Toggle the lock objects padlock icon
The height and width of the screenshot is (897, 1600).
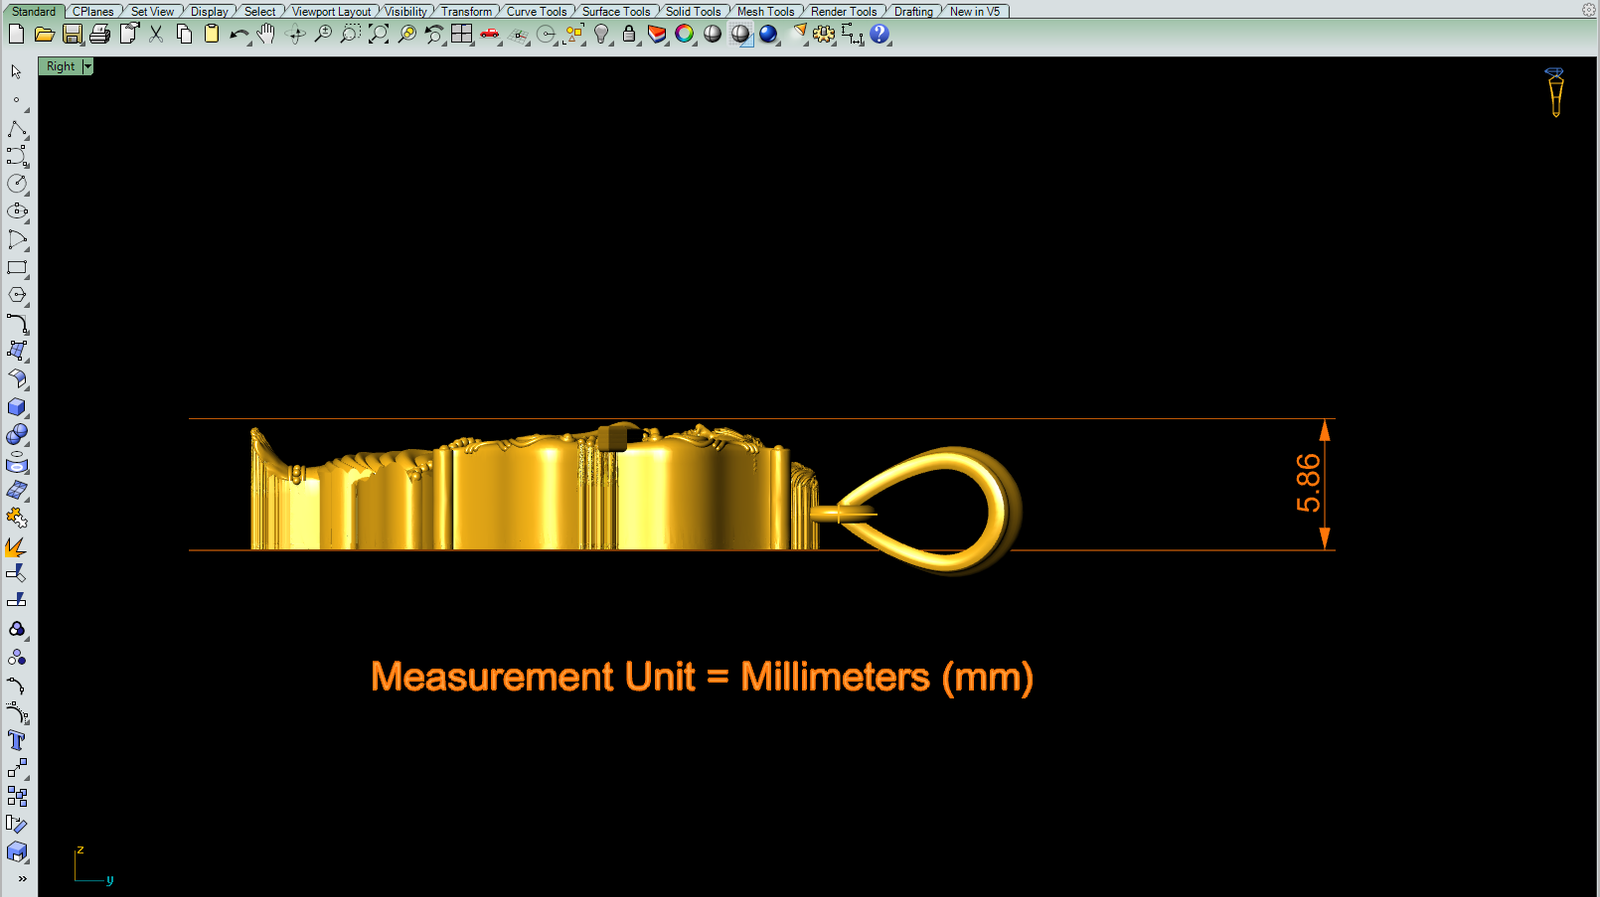point(629,34)
